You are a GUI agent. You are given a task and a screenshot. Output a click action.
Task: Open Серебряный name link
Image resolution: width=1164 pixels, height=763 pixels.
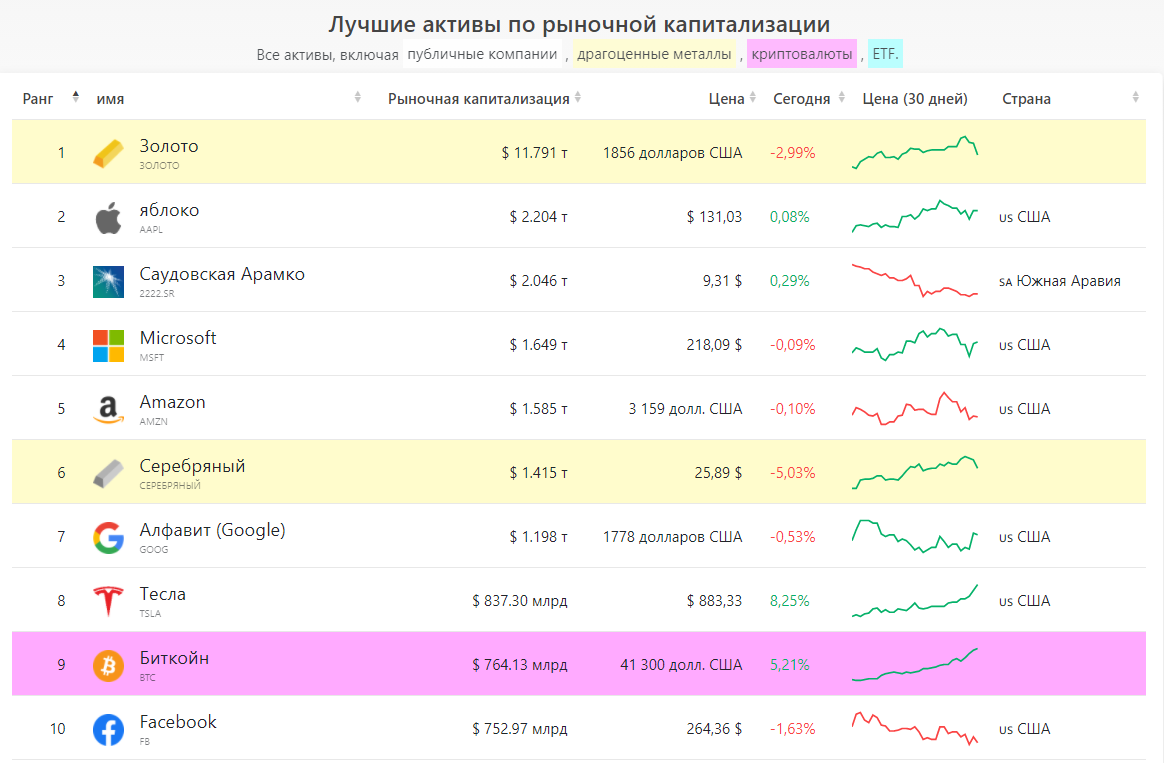point(192,466)
